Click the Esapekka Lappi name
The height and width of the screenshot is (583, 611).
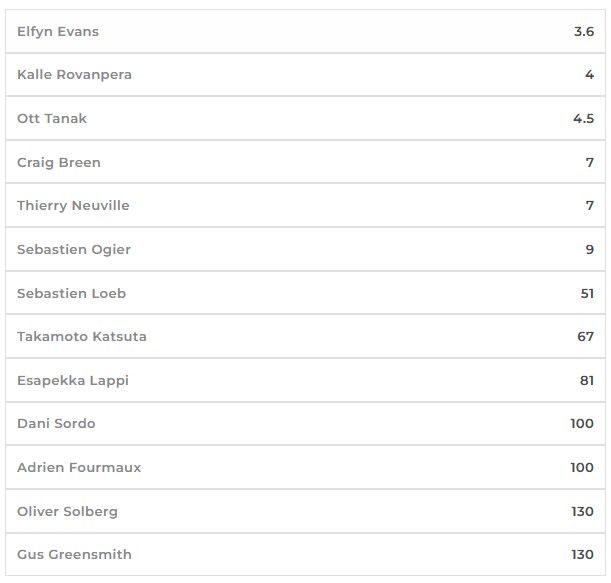pyautogui.click(x=73, y=380)
